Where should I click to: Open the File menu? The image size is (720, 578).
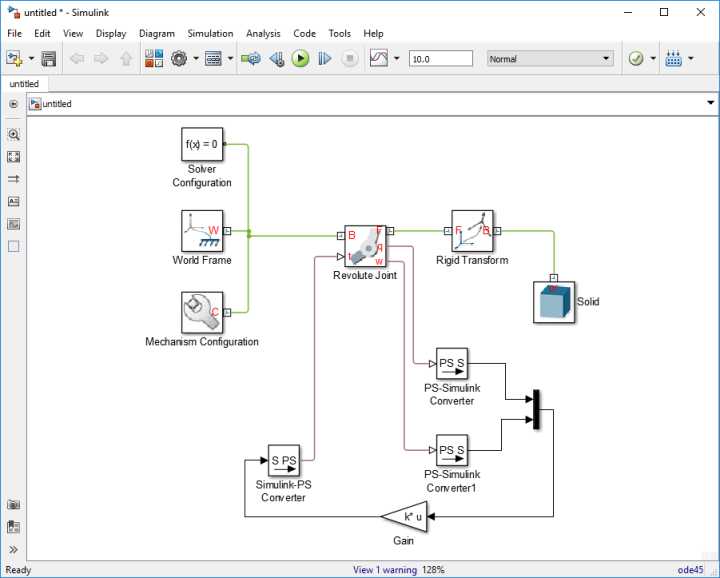tap(14, 34)
